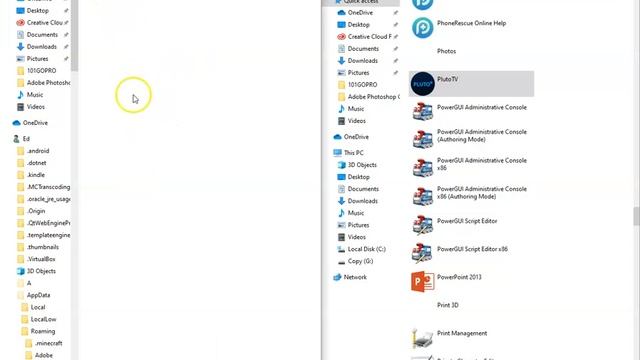Select pinned Documents in left window
The height and width of the screenshot is (360, 640).
point(42,35)
